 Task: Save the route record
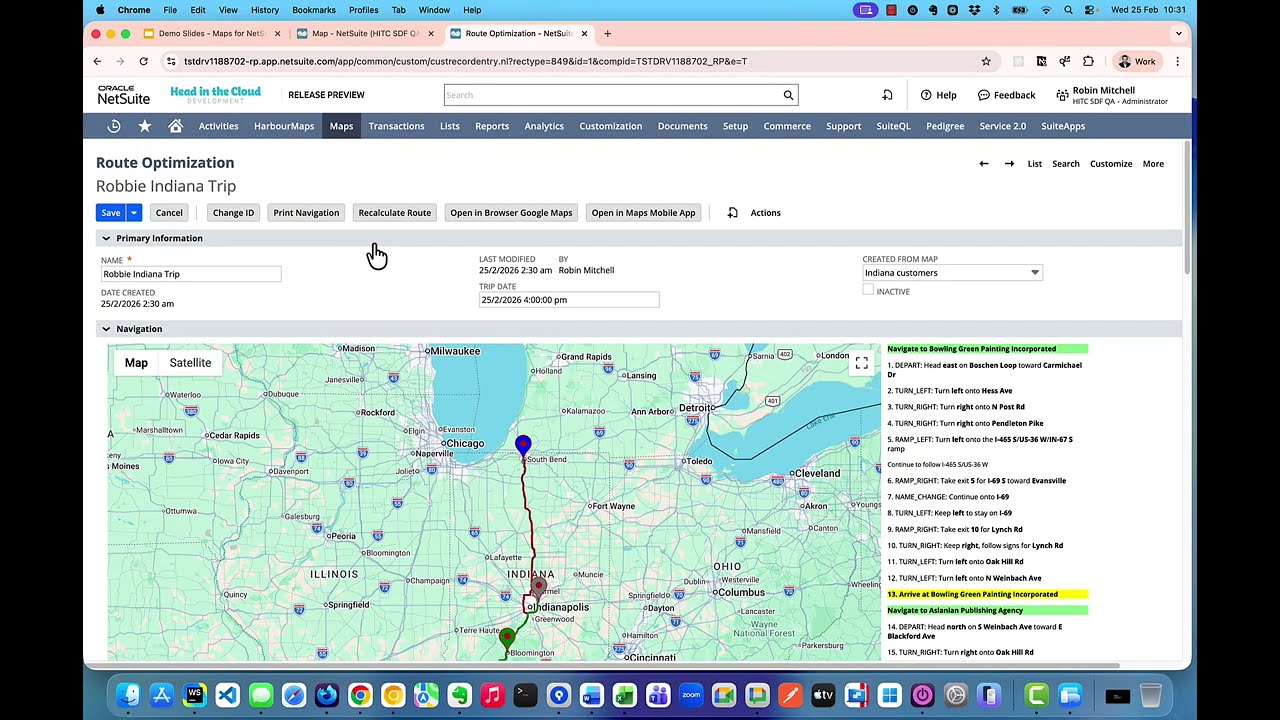[x=111, y=212]
